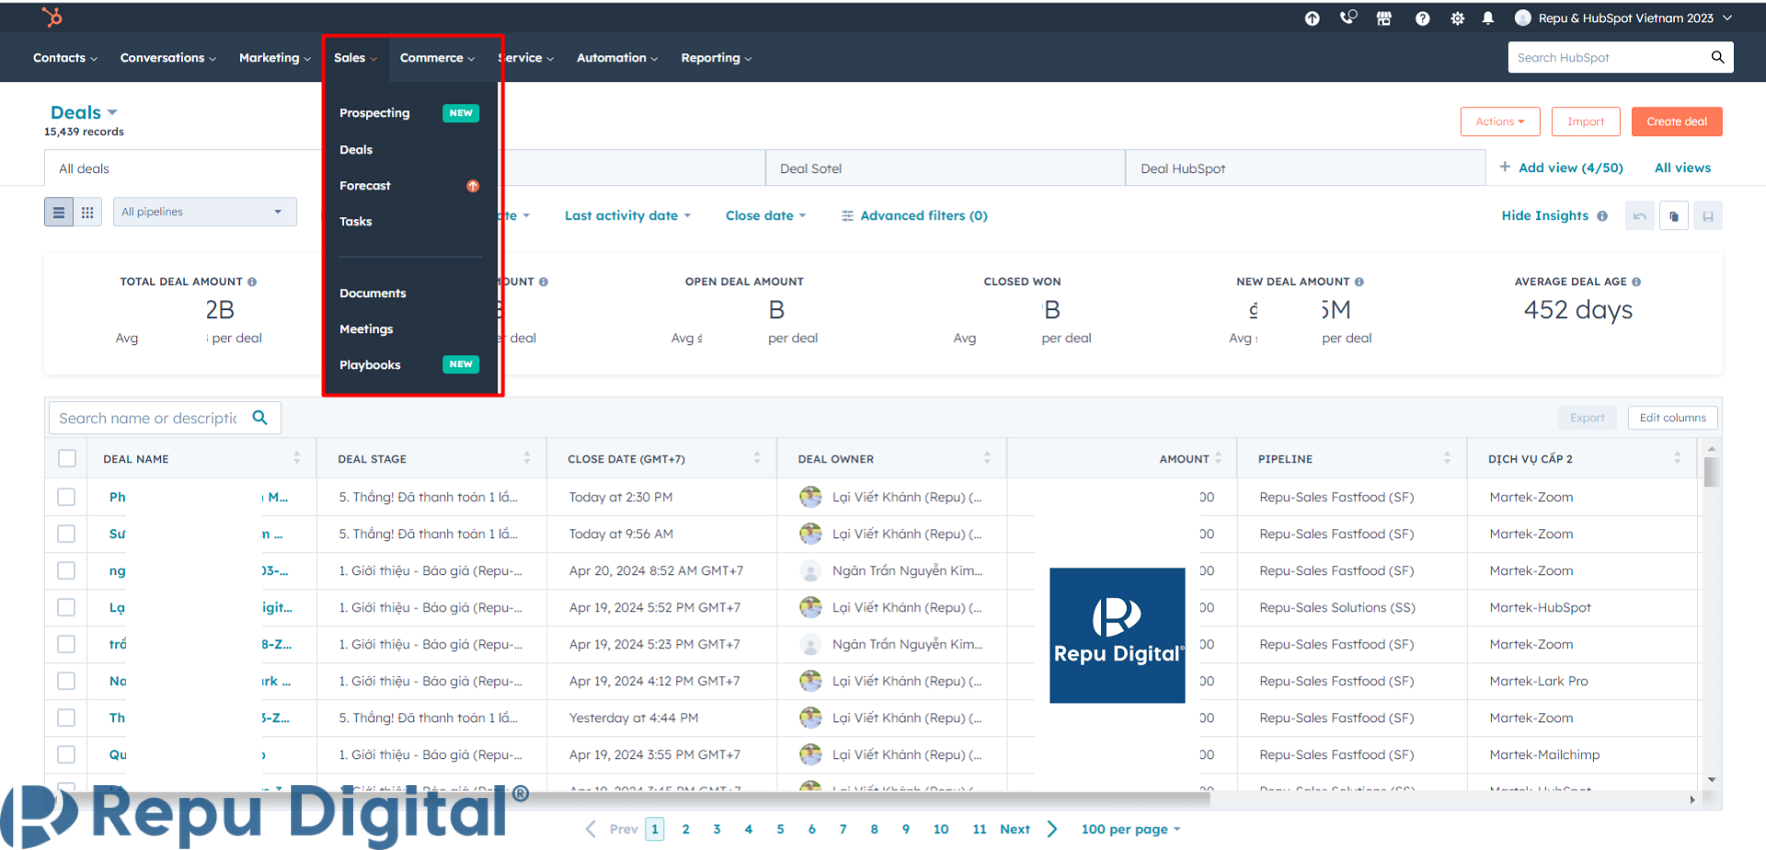Open the settings gear icon
This screenshot has width=1766, height=850.
[x=1457, y=18]
